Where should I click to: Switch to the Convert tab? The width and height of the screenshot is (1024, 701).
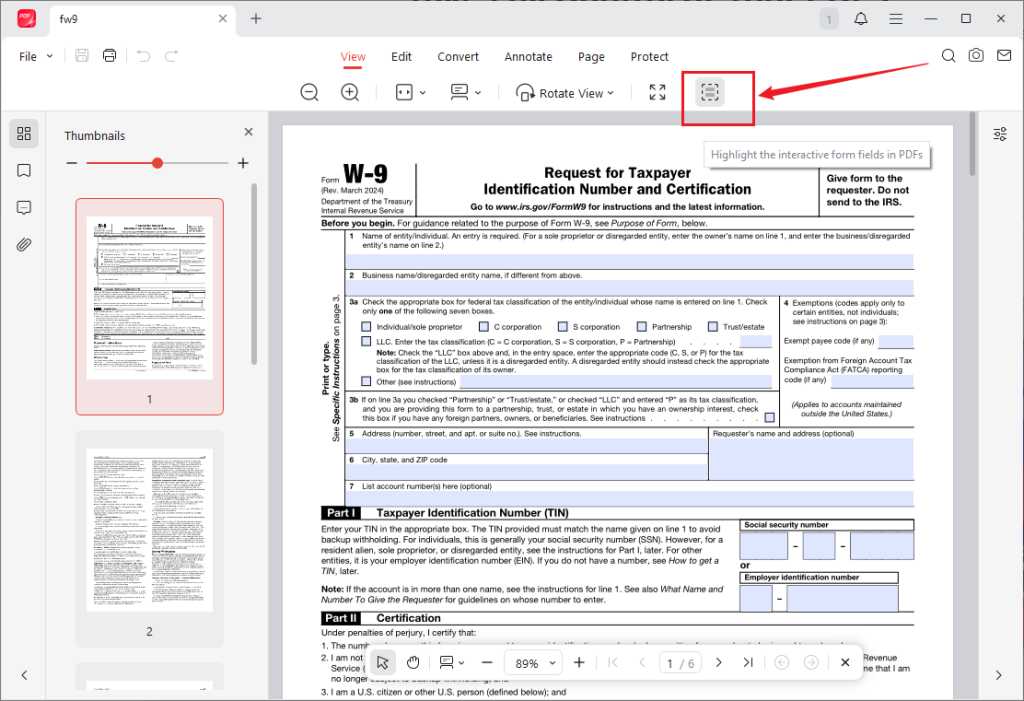tap(458, 57)
